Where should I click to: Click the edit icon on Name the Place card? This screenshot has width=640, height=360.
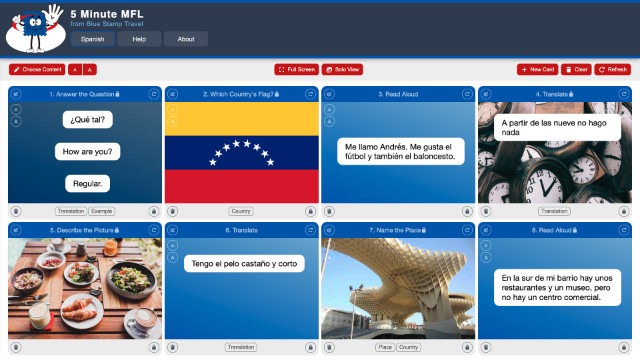329,230
